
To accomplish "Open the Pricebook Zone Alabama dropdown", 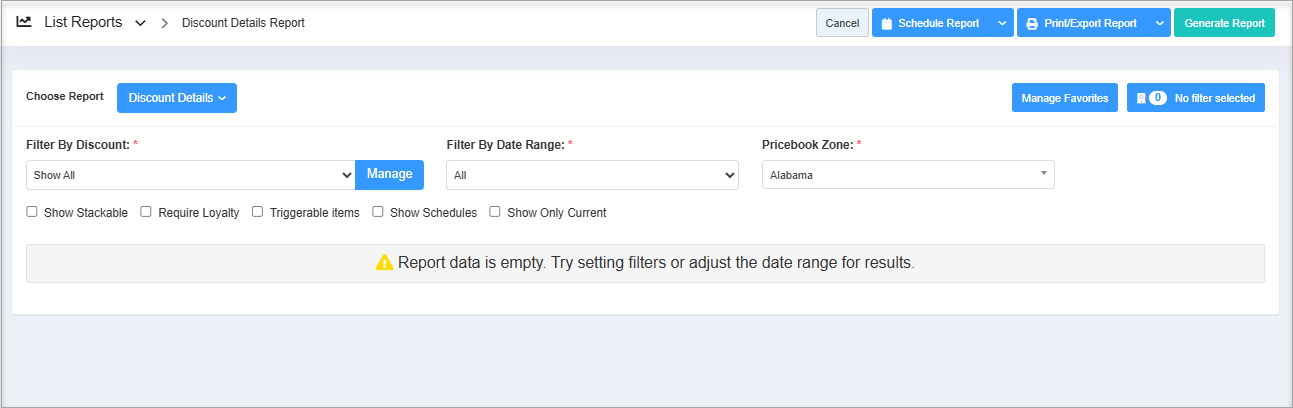I will pyautogui.click(x=908, y=175).
